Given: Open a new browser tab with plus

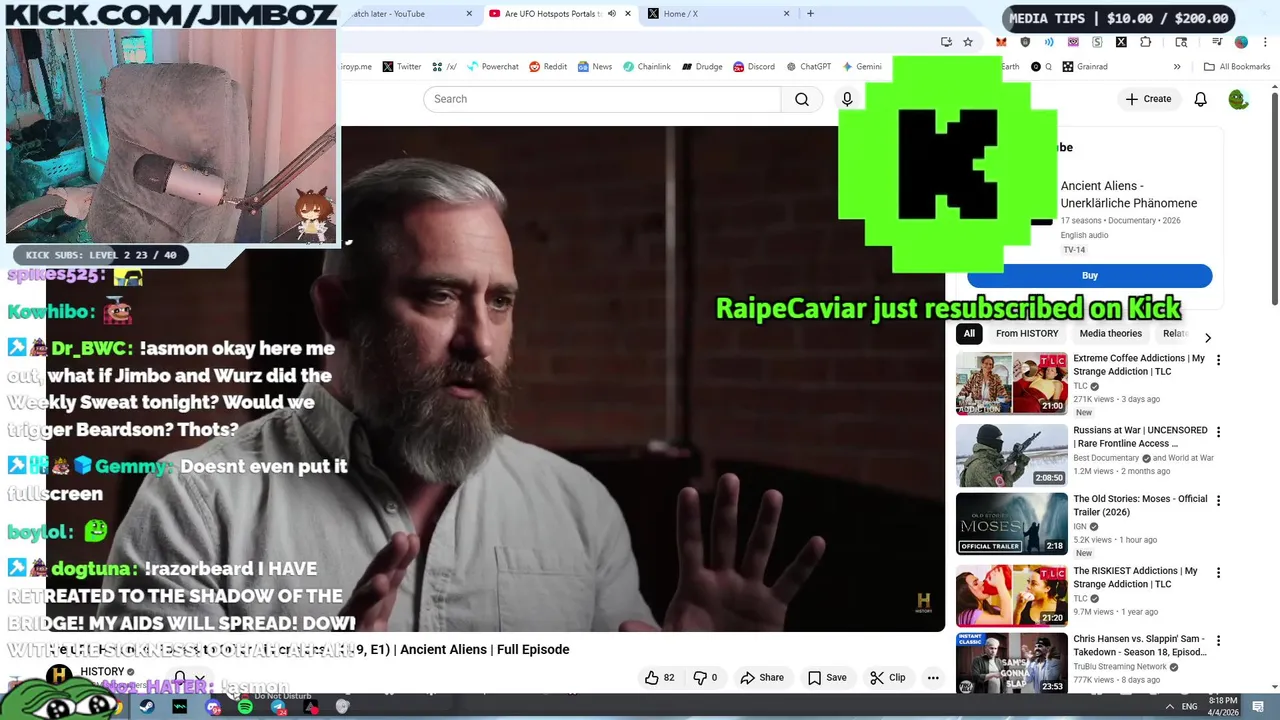Looking at the screenshot, I should point(810,14).
